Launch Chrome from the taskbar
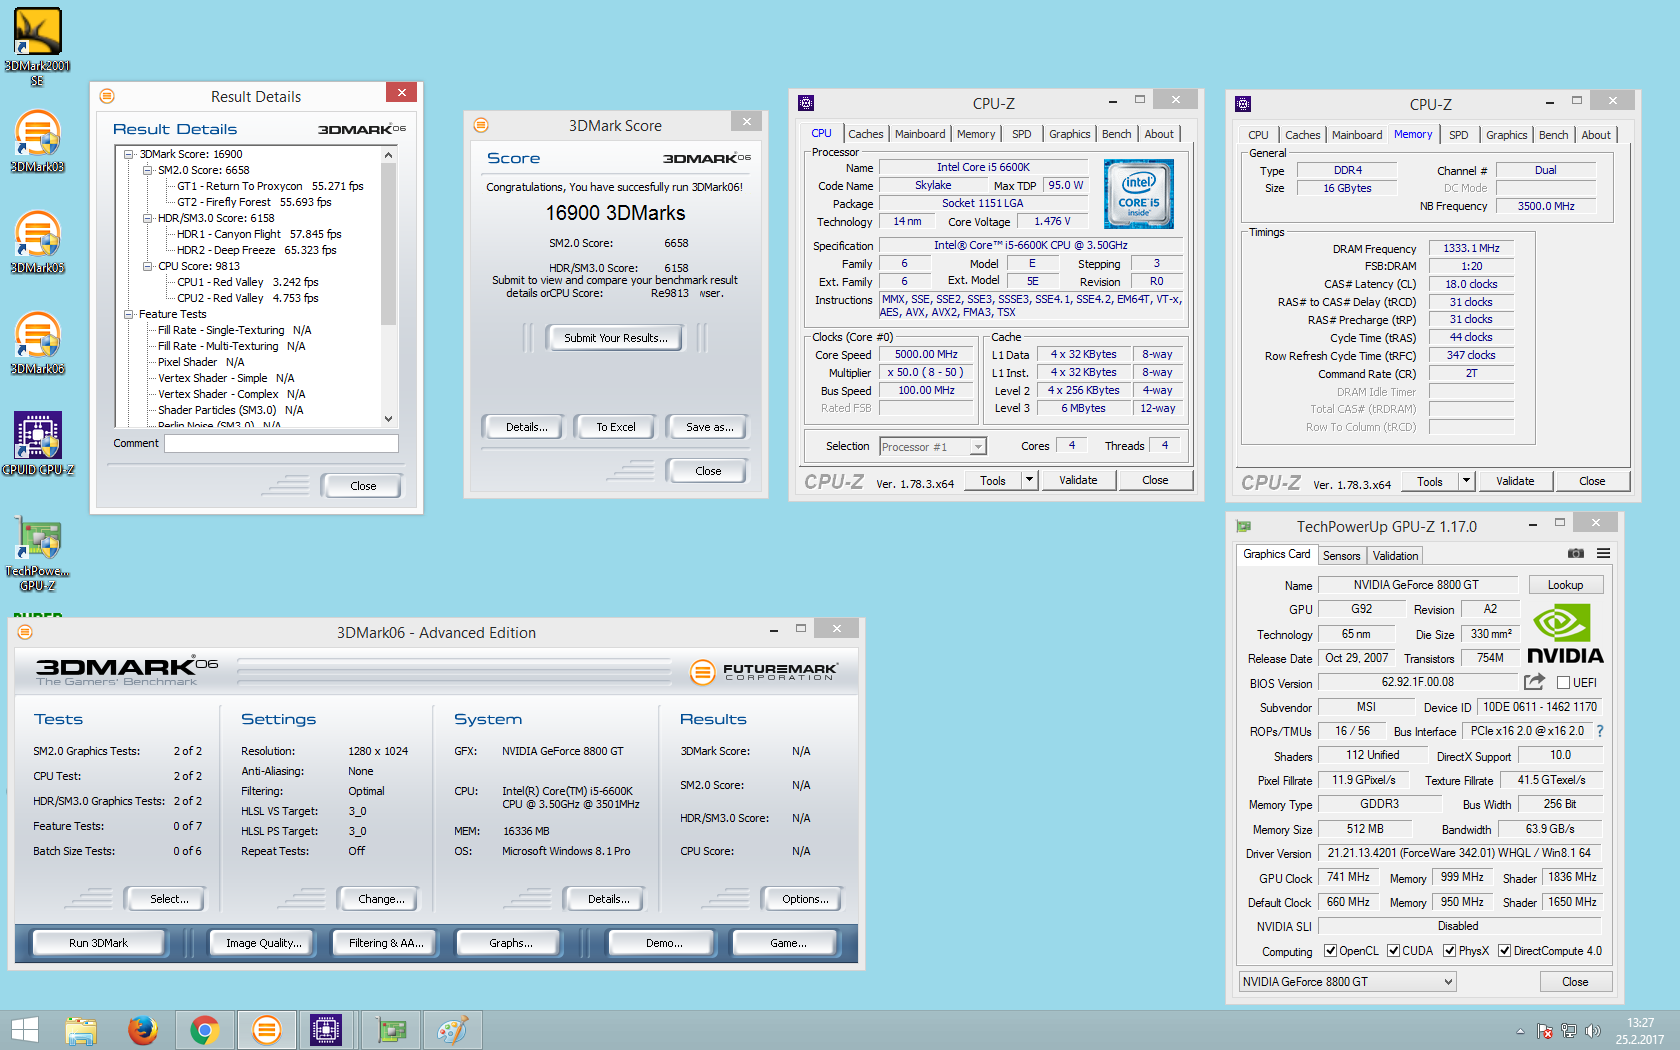1680x1050 pixels. tap(204, 1030)
